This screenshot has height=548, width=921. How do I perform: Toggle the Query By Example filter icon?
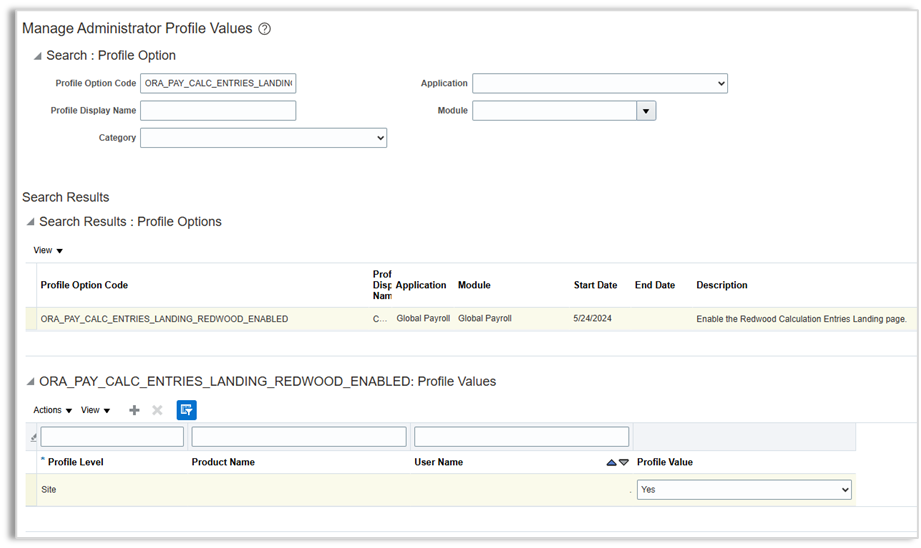click(x=186, y=410)
